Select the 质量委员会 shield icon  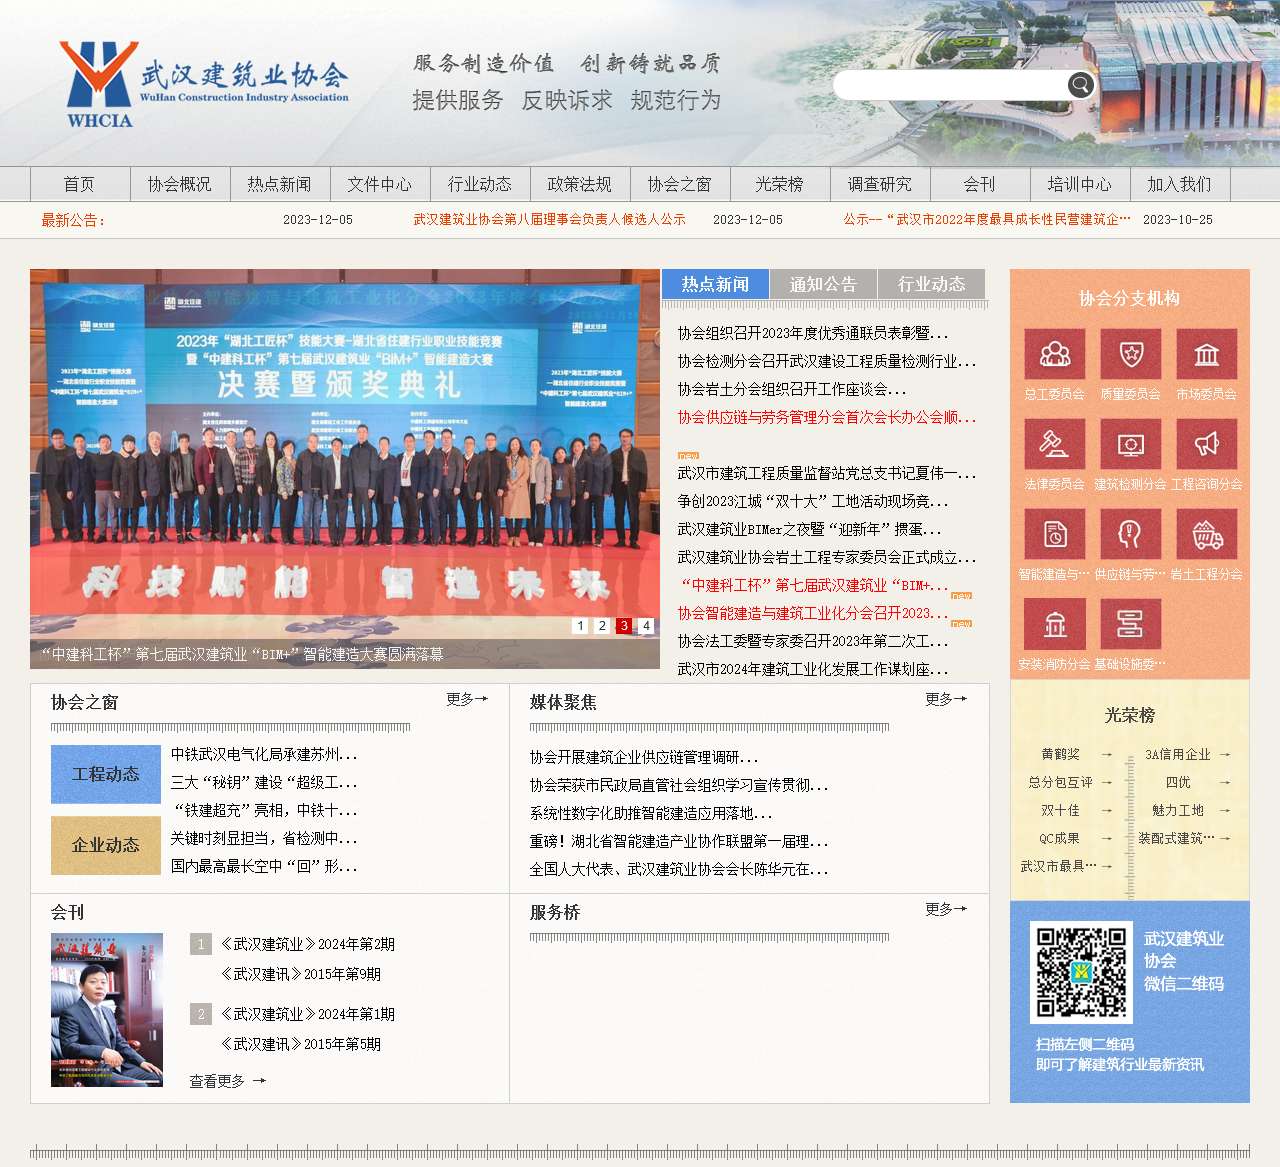[1130, 353]
